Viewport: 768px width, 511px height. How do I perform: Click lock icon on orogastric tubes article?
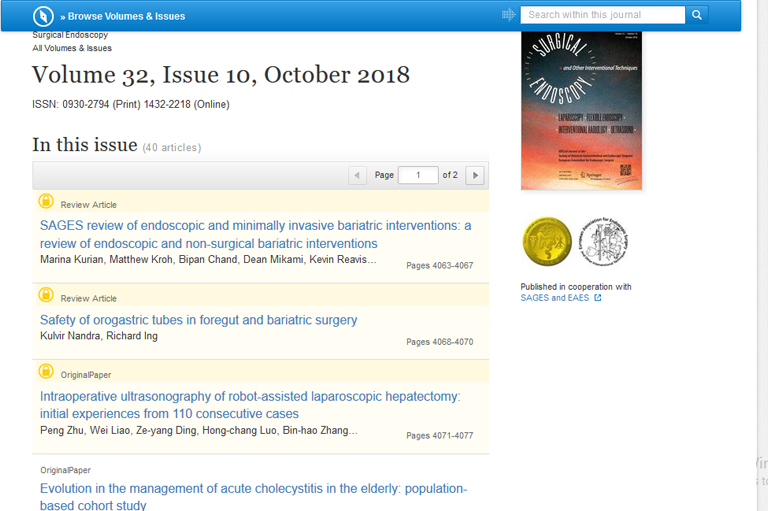46,296
